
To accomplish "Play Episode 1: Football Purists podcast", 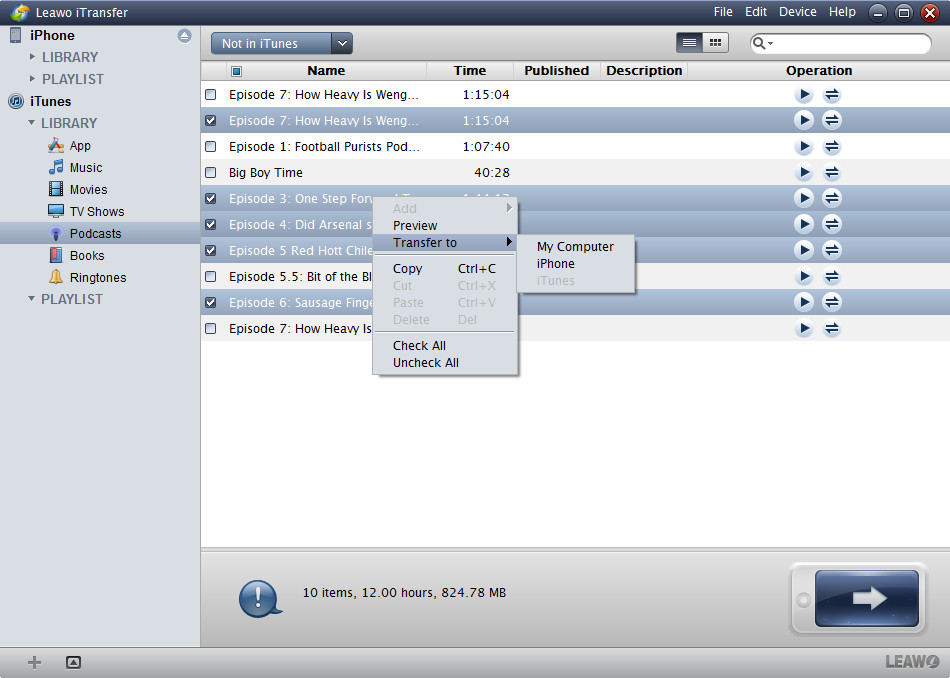I will click(x=803, y=147).
